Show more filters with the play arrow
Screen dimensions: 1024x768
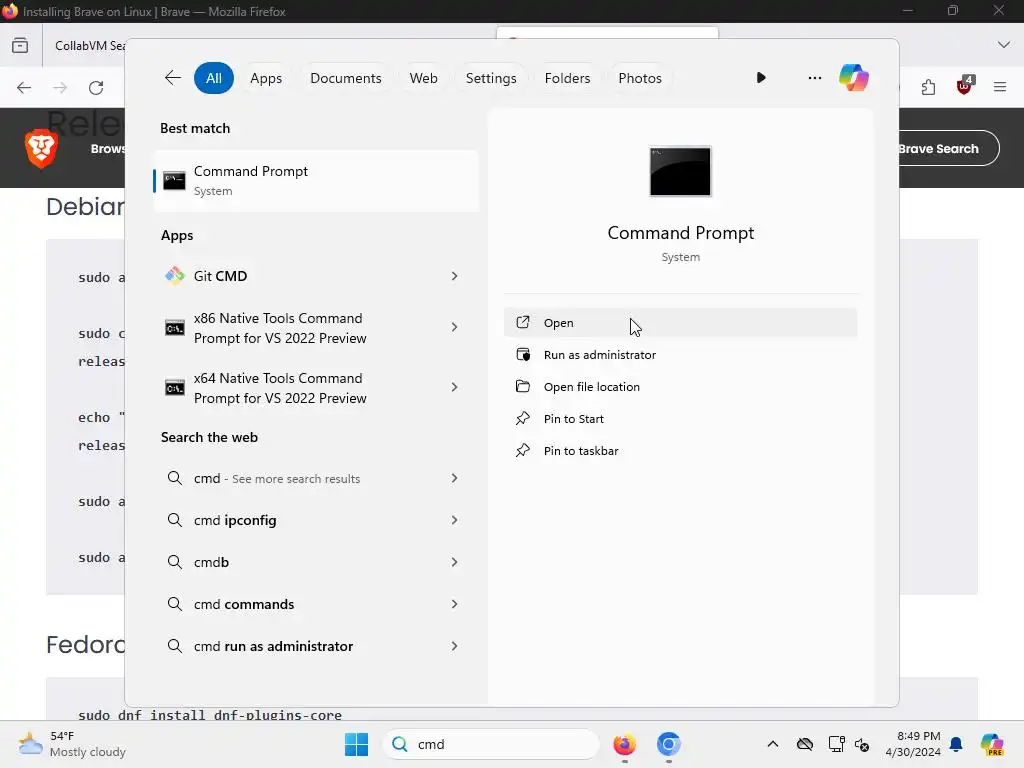(x=761, y=78)
